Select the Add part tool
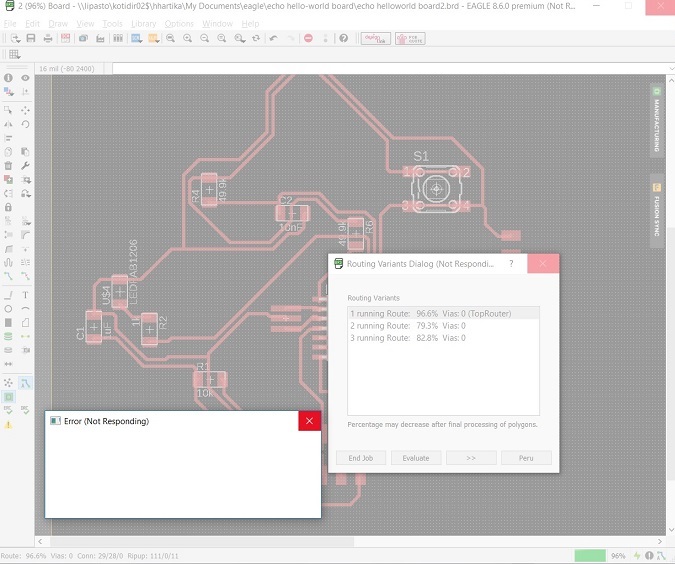This screenshot has height=564, width=675. (x=8, y=180)
